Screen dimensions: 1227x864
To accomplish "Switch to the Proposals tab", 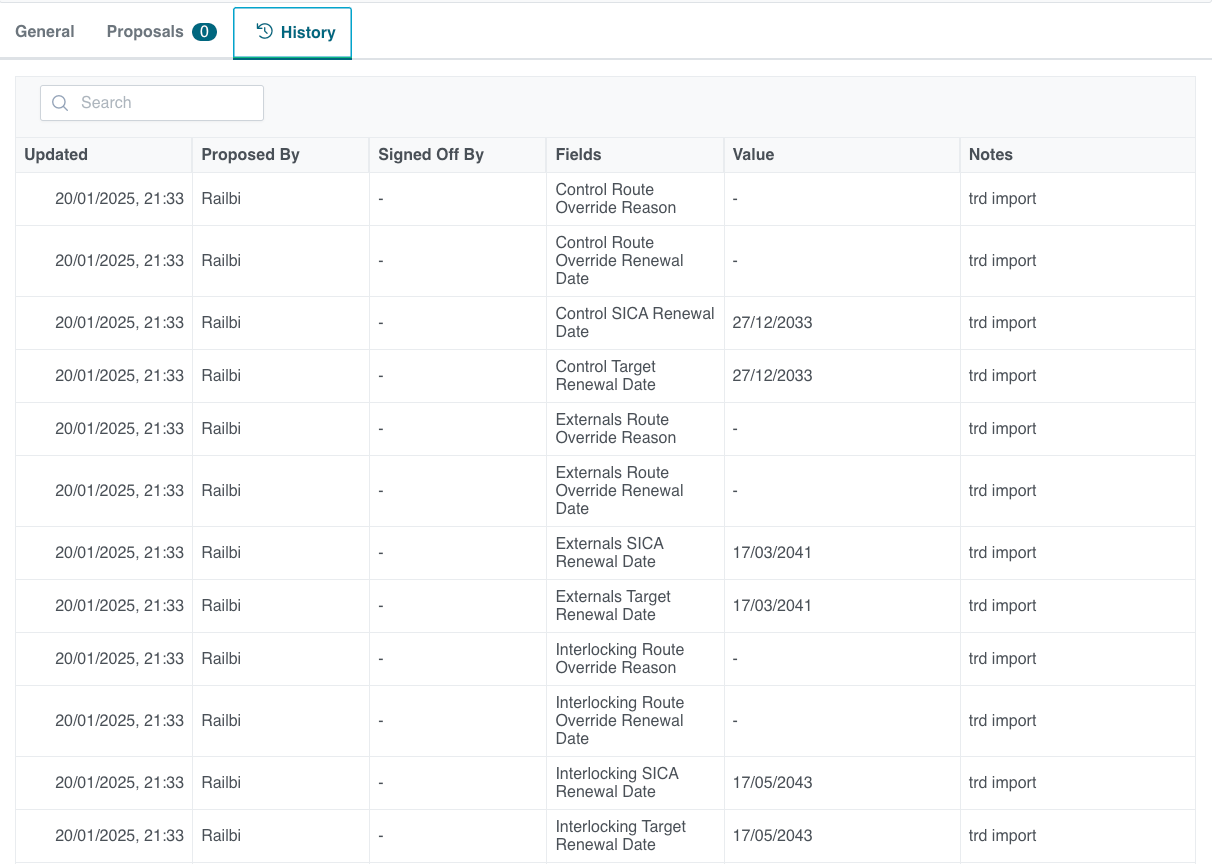I will [x=145, y=32].
